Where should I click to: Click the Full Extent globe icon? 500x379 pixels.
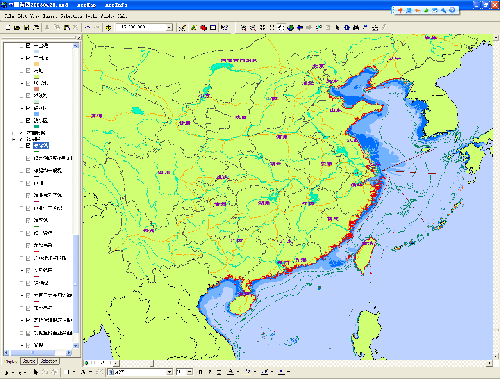[291, 28]
